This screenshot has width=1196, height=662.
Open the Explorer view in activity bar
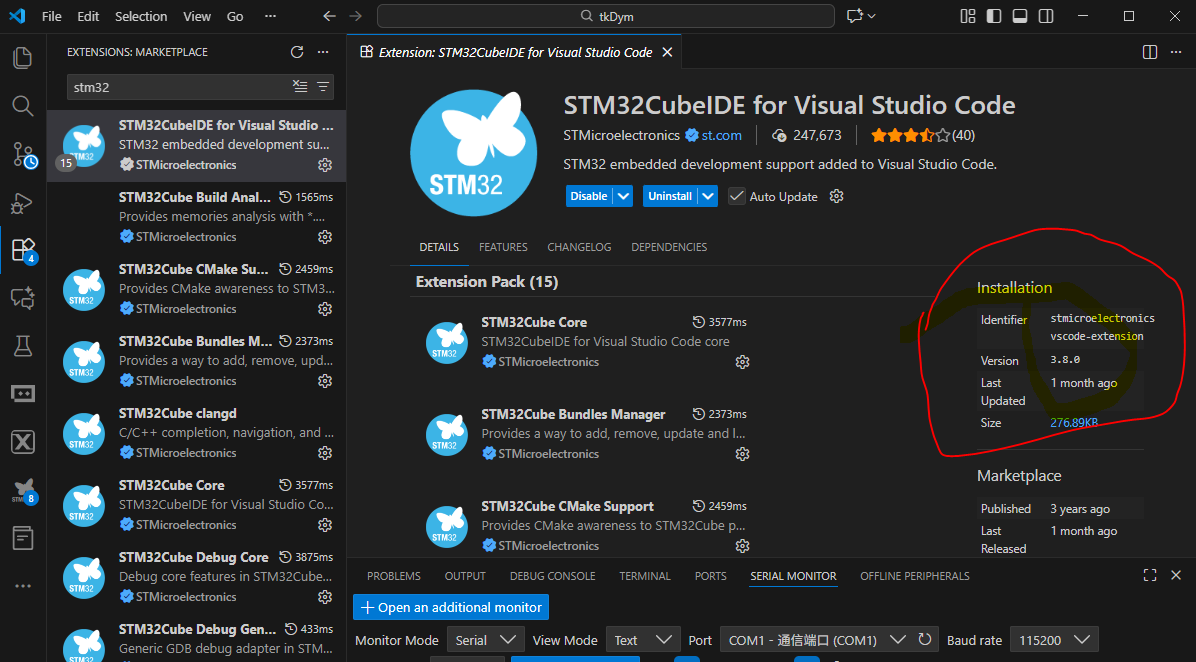pyautogui.click(x=22, y=57)
